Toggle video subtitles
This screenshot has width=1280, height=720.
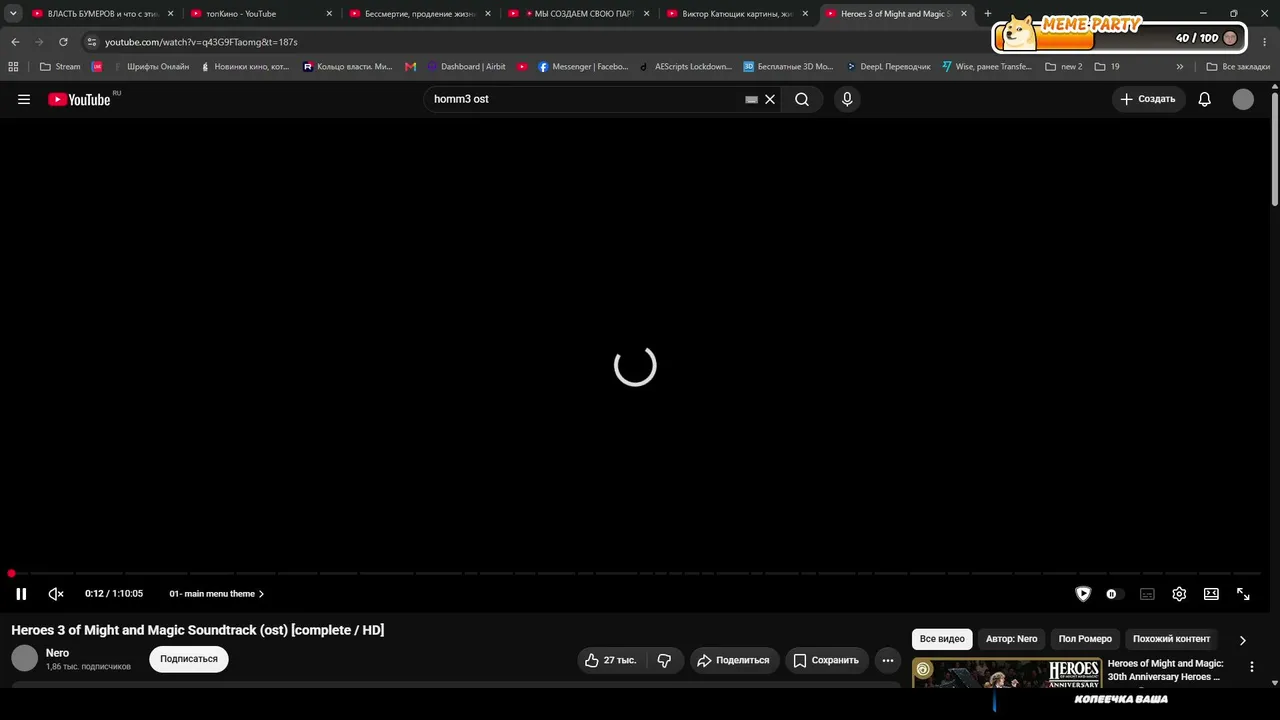1147,594
